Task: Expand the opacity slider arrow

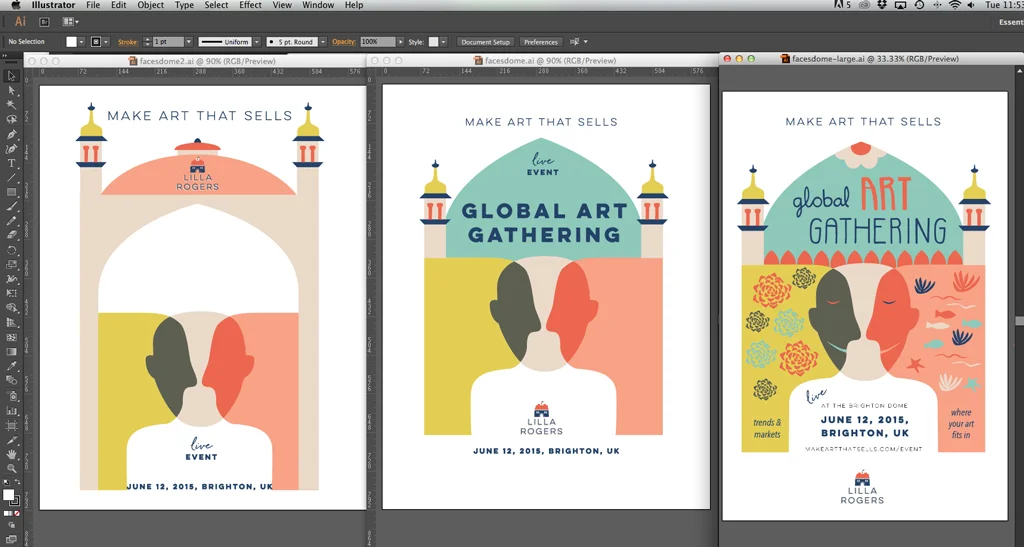Action: 400,42
